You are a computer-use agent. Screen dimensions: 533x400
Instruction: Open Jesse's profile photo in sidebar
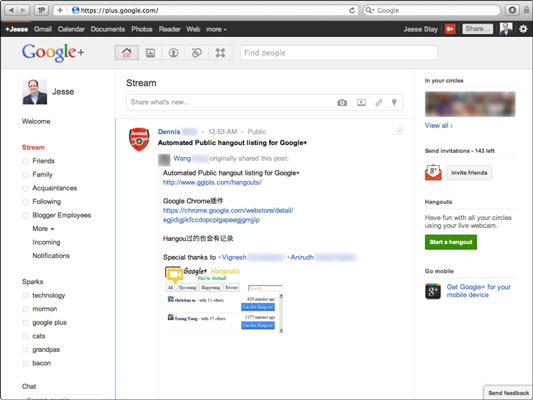[x=35, y=92]
